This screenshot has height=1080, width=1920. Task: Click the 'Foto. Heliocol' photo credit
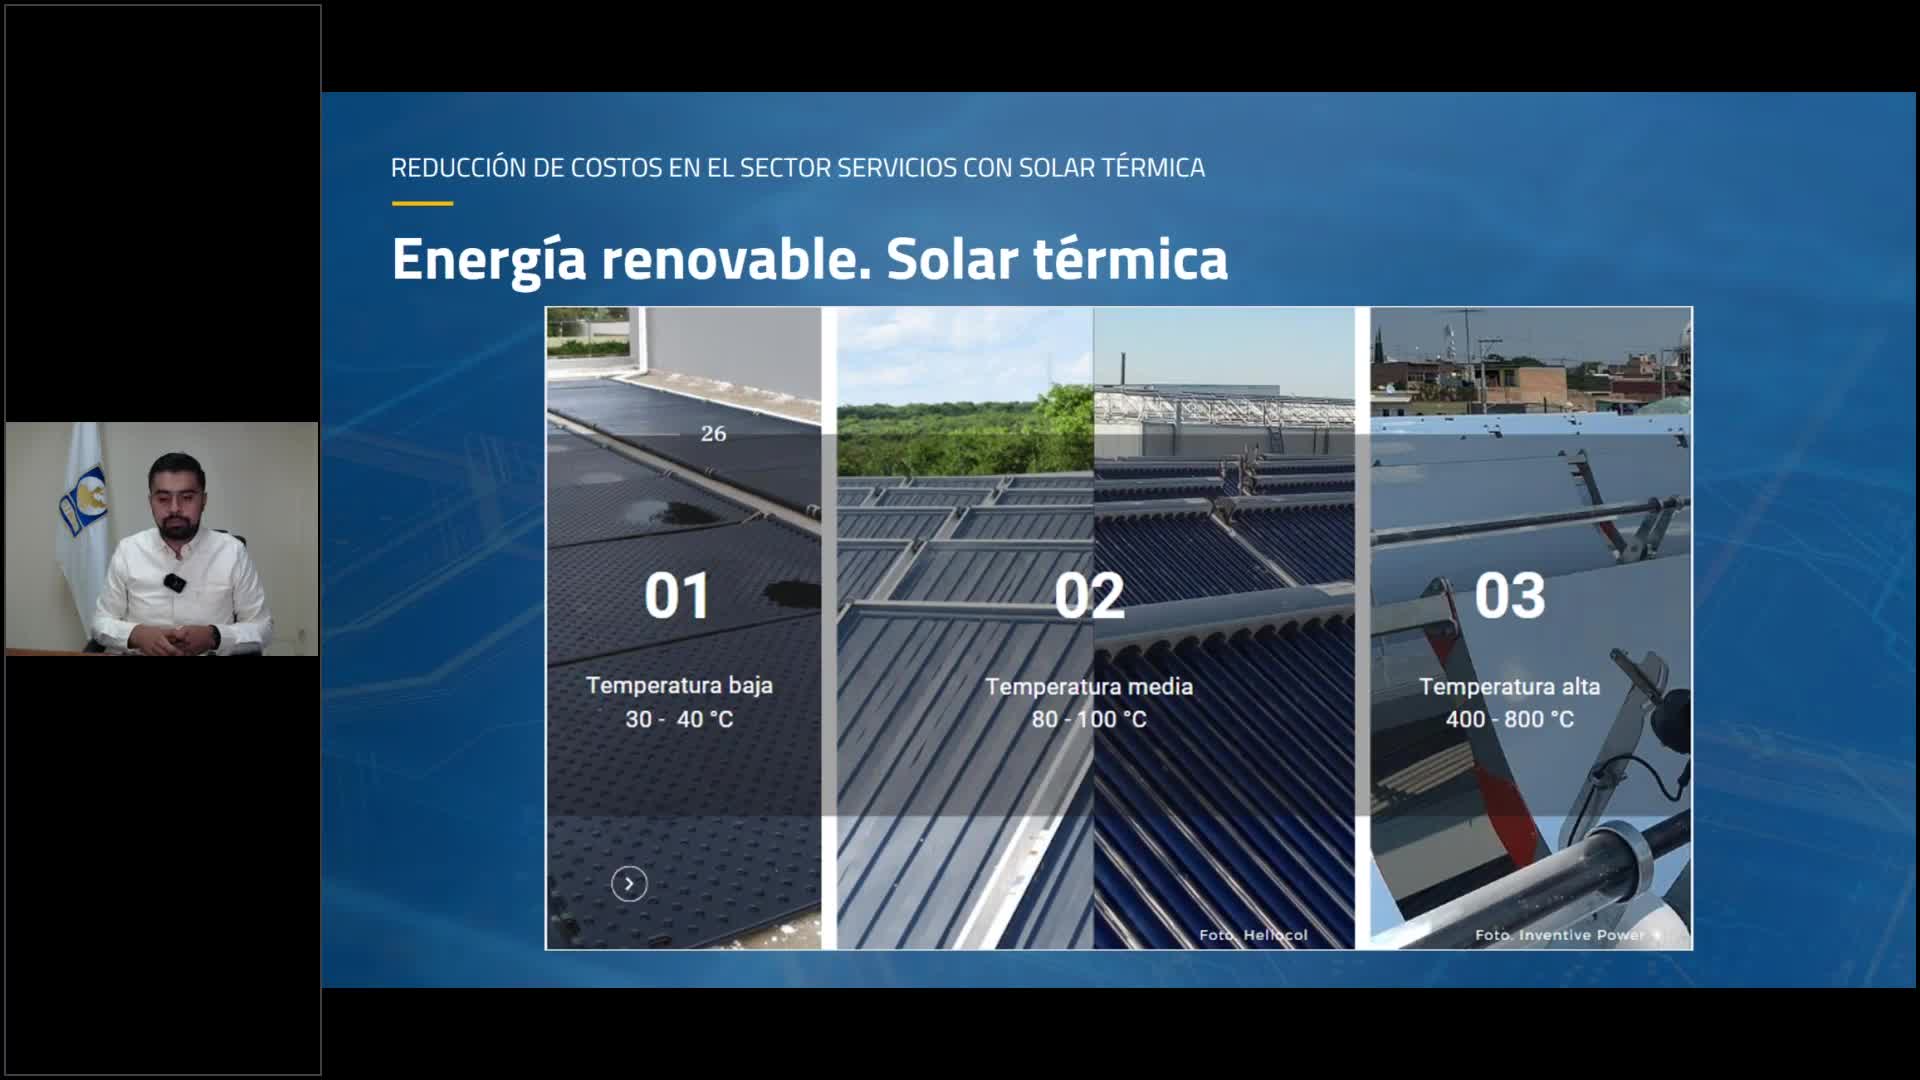[1253, 935]
